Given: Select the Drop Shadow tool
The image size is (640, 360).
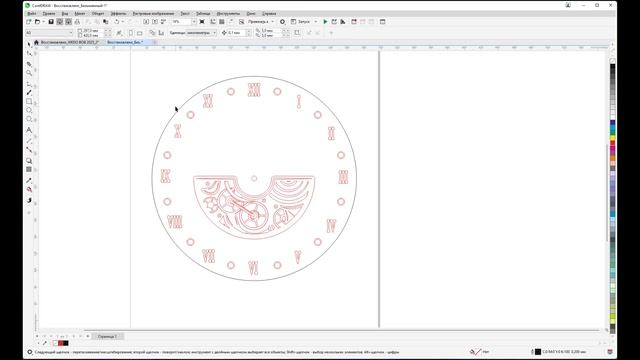Looking at the screenshot, I should click(x=29, y=160).
